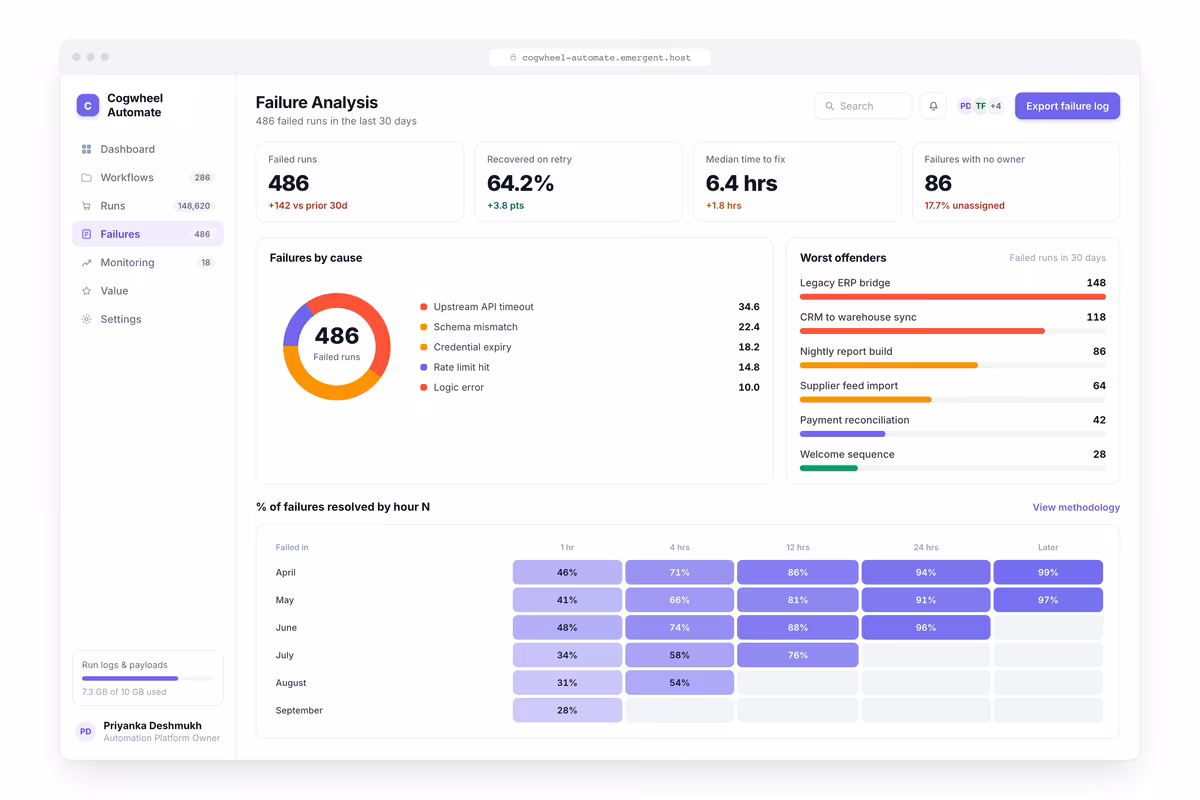Click the Legacy ERP bridge bar
1200x800 pixels.
tap(953, 297)
